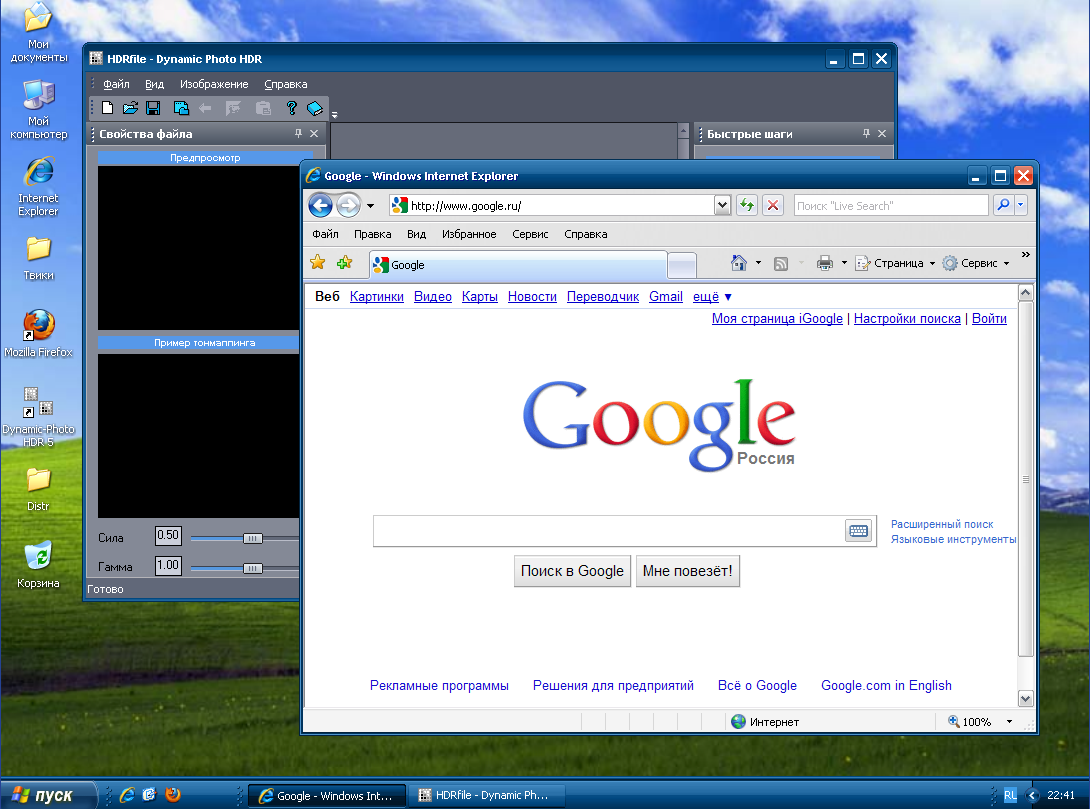Stop loading page with red X button

[x=773, y=205]
